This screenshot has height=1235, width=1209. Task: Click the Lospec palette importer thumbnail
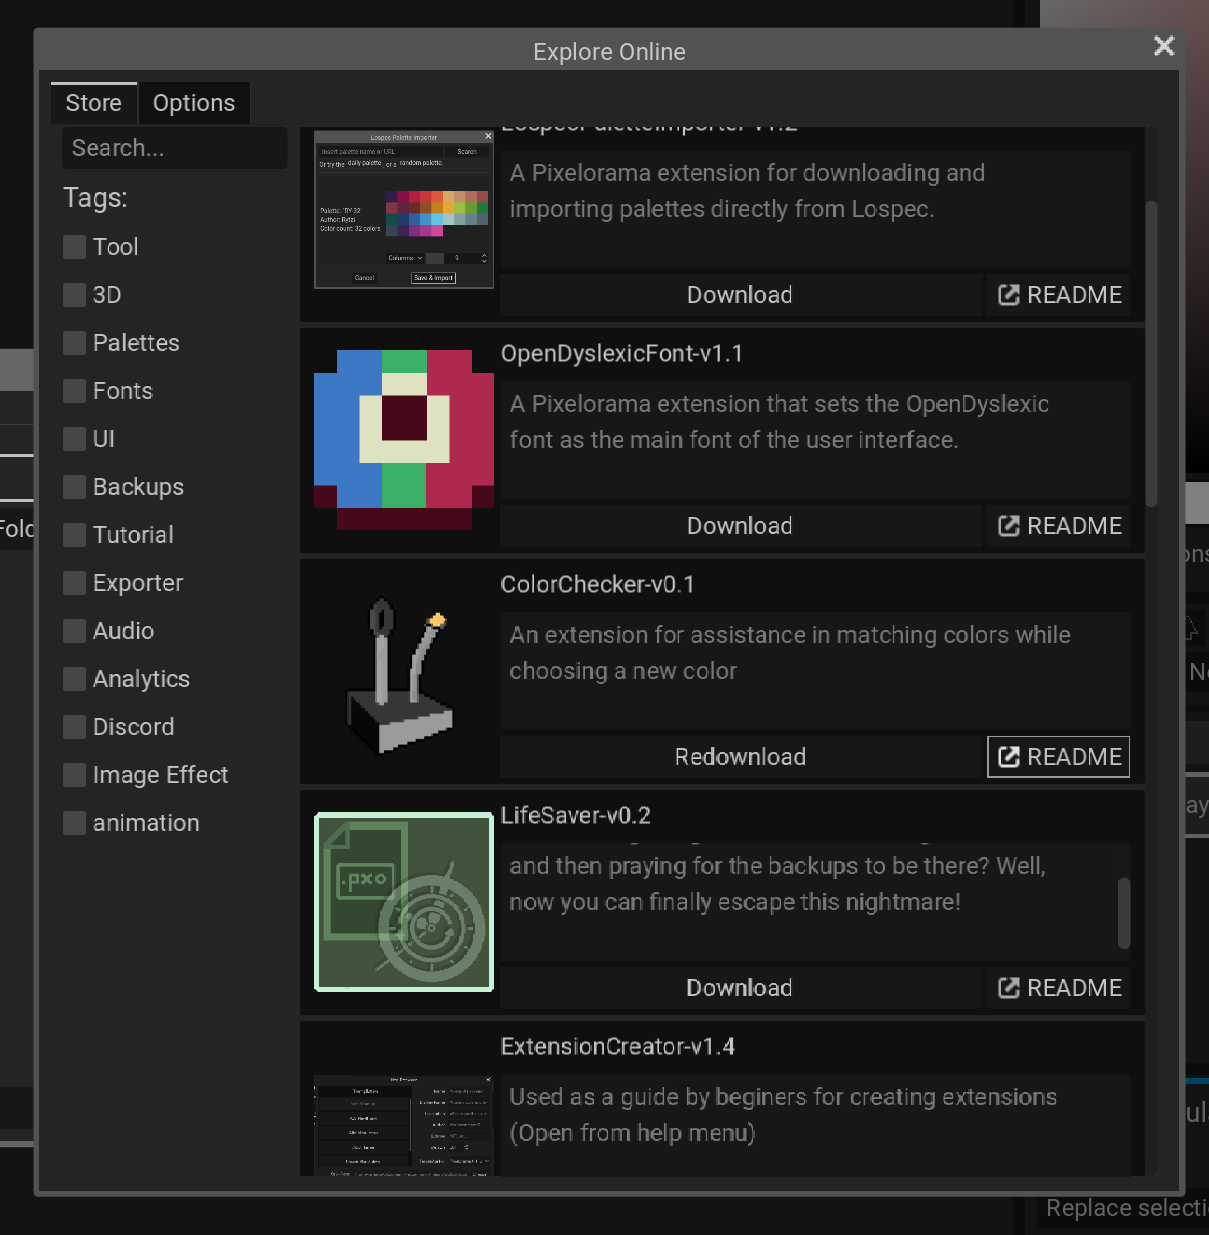tap(404, 209)
